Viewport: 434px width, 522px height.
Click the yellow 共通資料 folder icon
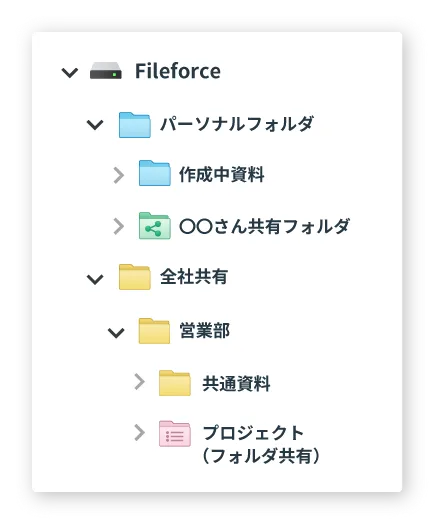[175, 383]
